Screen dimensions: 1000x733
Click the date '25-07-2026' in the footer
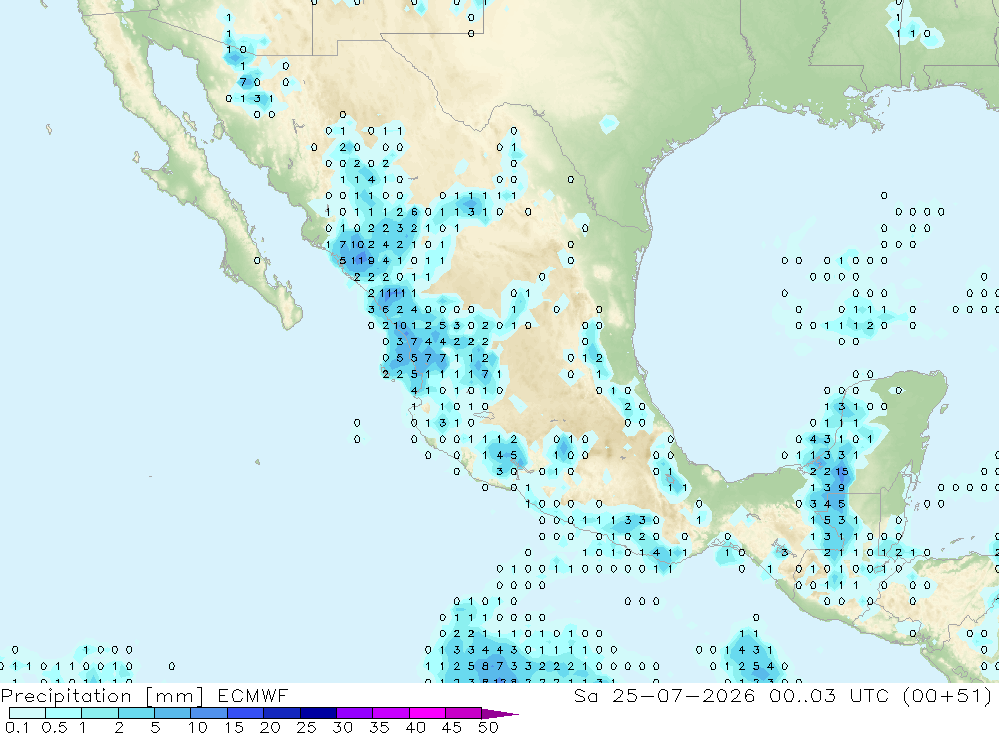click(684, 695)
